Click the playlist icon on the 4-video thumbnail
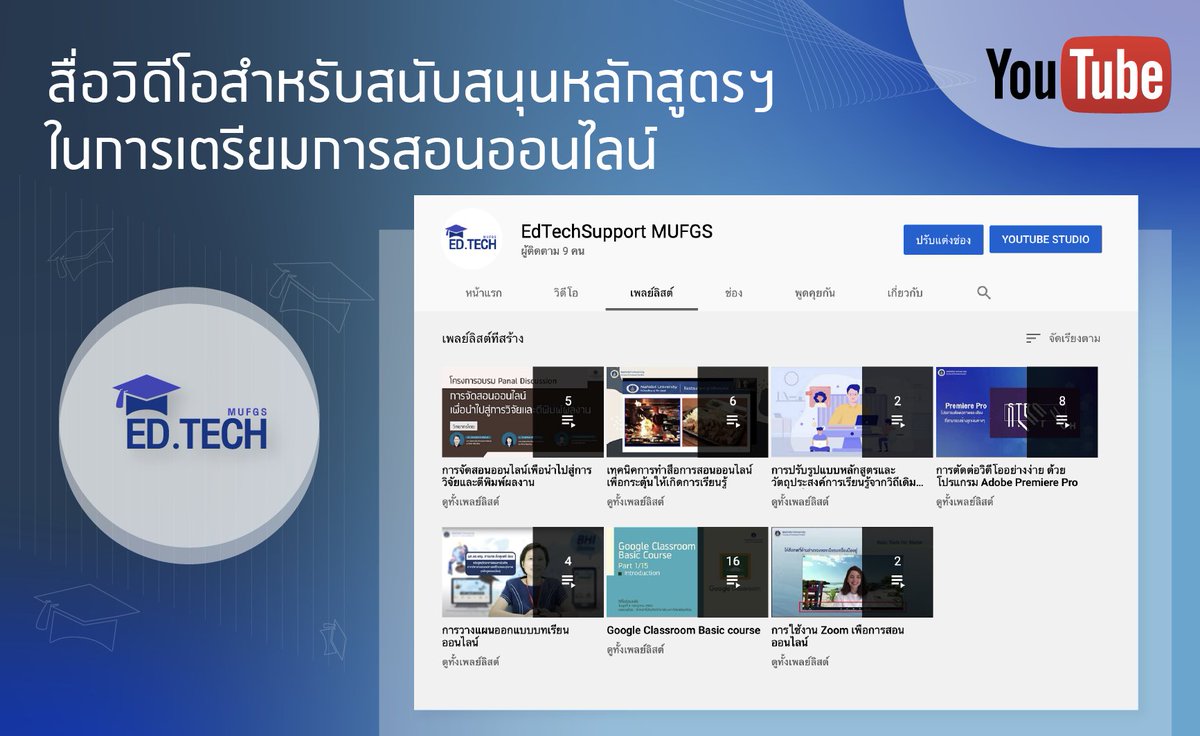This screenshot has height=736, width=1200. pyautogui.click(x=568, y=581)
